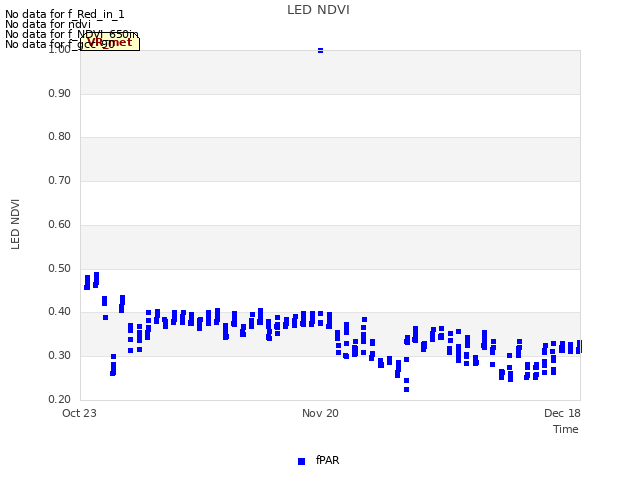Click the fPAR legend label
Viewport: 640px width, 480px height.
327,460
